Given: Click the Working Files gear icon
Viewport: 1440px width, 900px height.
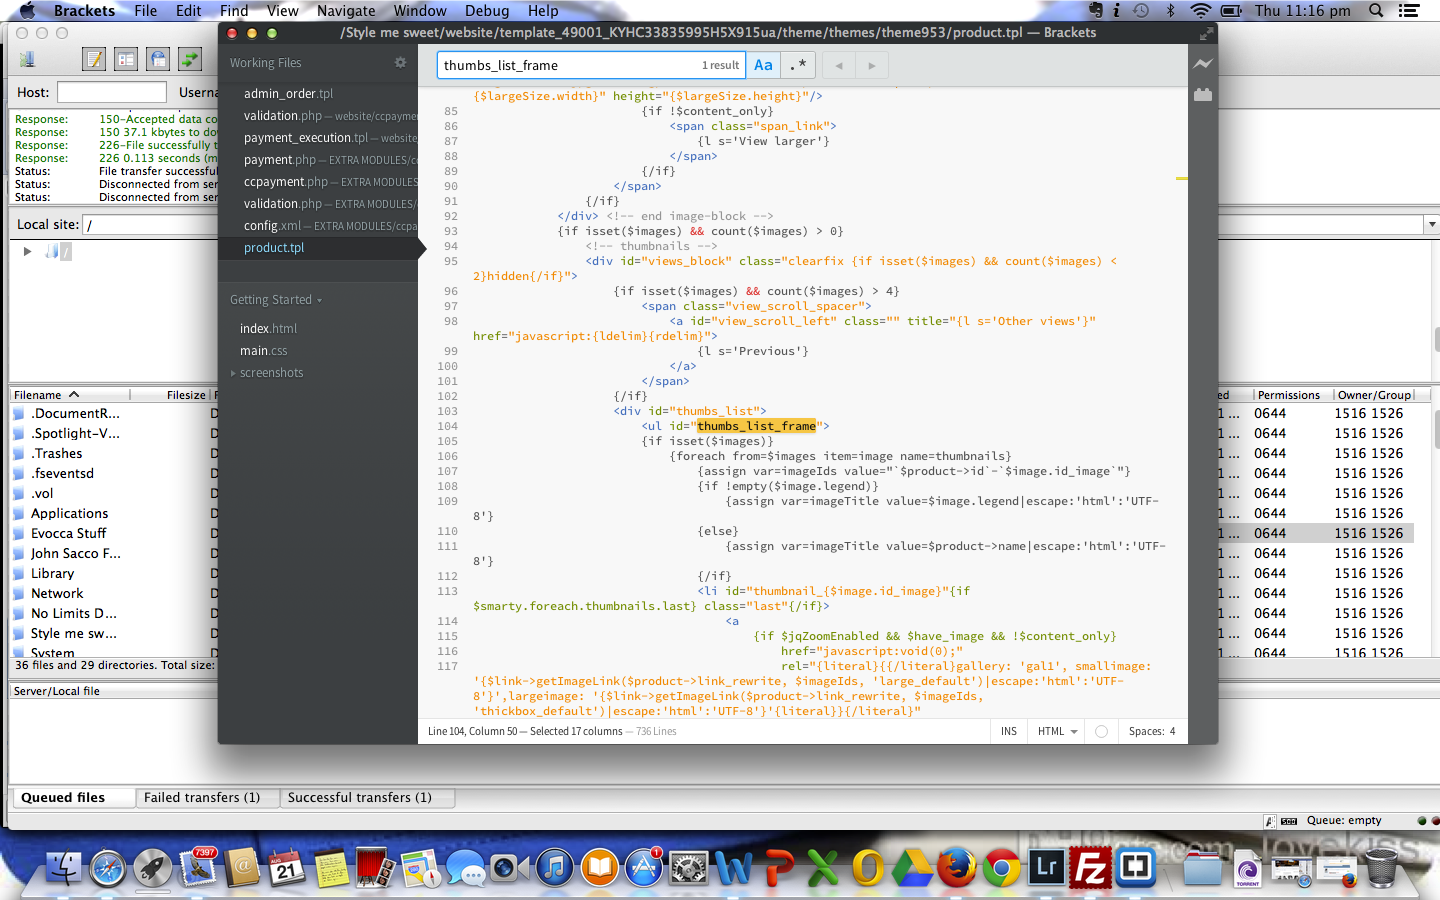Looking at the screenshot, I should (x=400, y=62).
